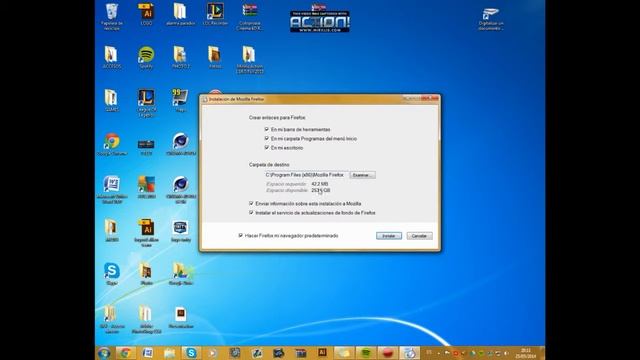
Task: Select the Skype desktop shortcut
Action: coord(111,274)
